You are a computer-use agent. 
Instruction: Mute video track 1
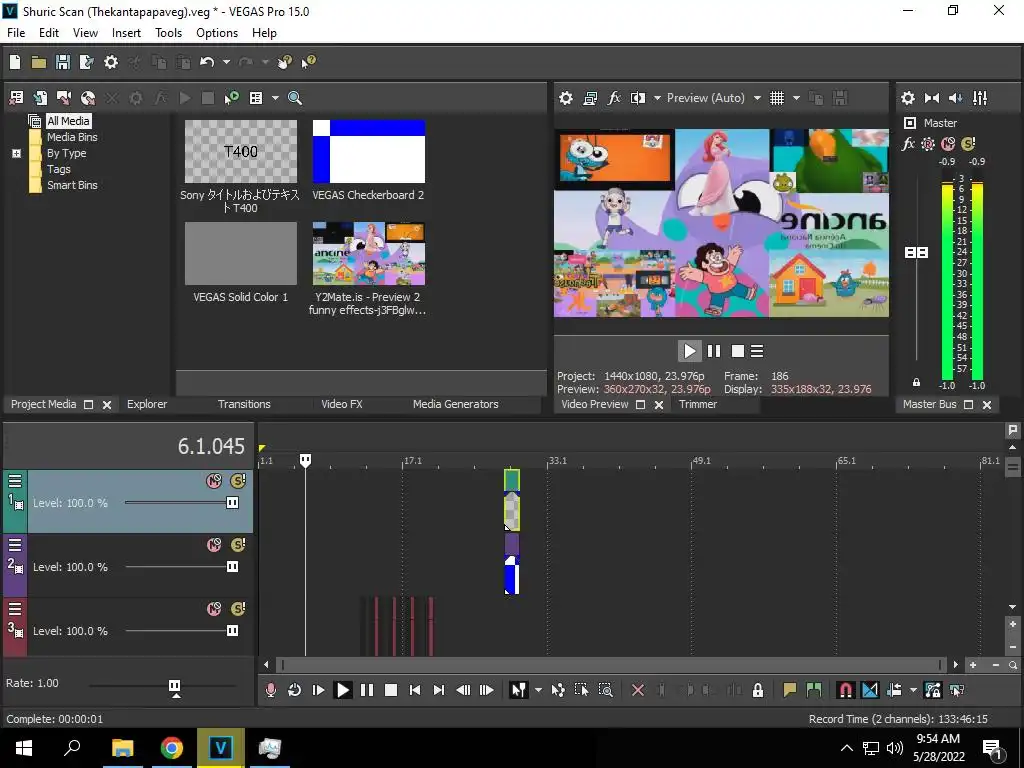pyautogui.click(x=214, y=481)
